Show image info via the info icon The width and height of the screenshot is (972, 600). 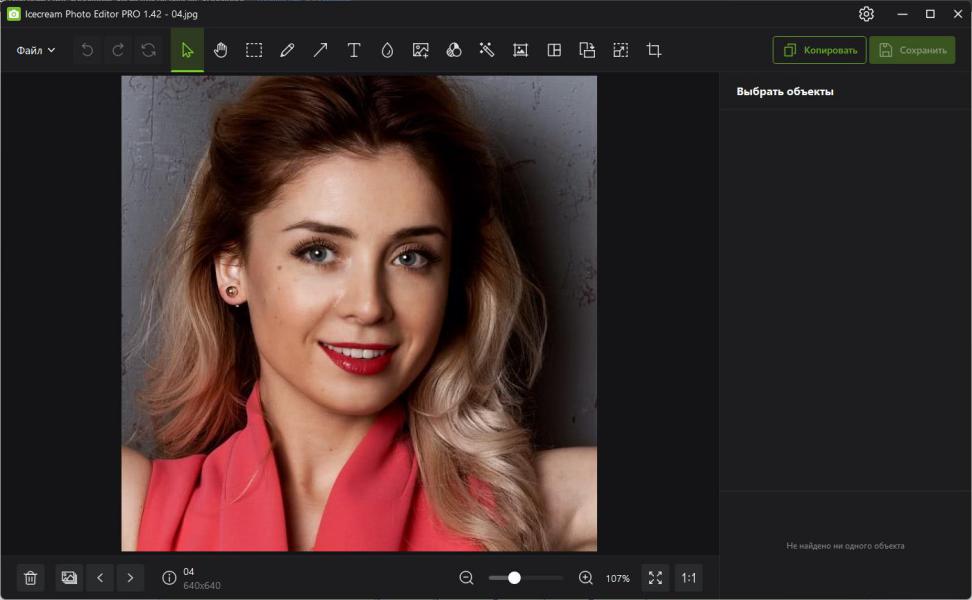(169, 578)
